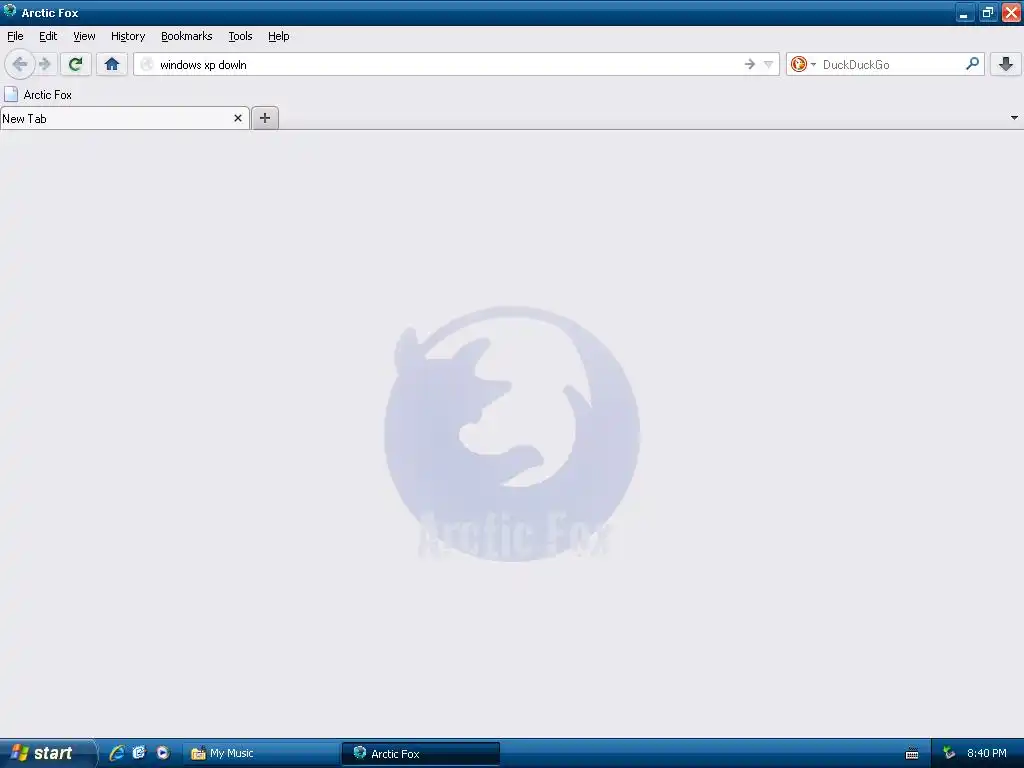Viewport: 1024px width, 768px height.
Task: Open the Windows Start menu
Action: pyautogui.click(x=47, y=753)
